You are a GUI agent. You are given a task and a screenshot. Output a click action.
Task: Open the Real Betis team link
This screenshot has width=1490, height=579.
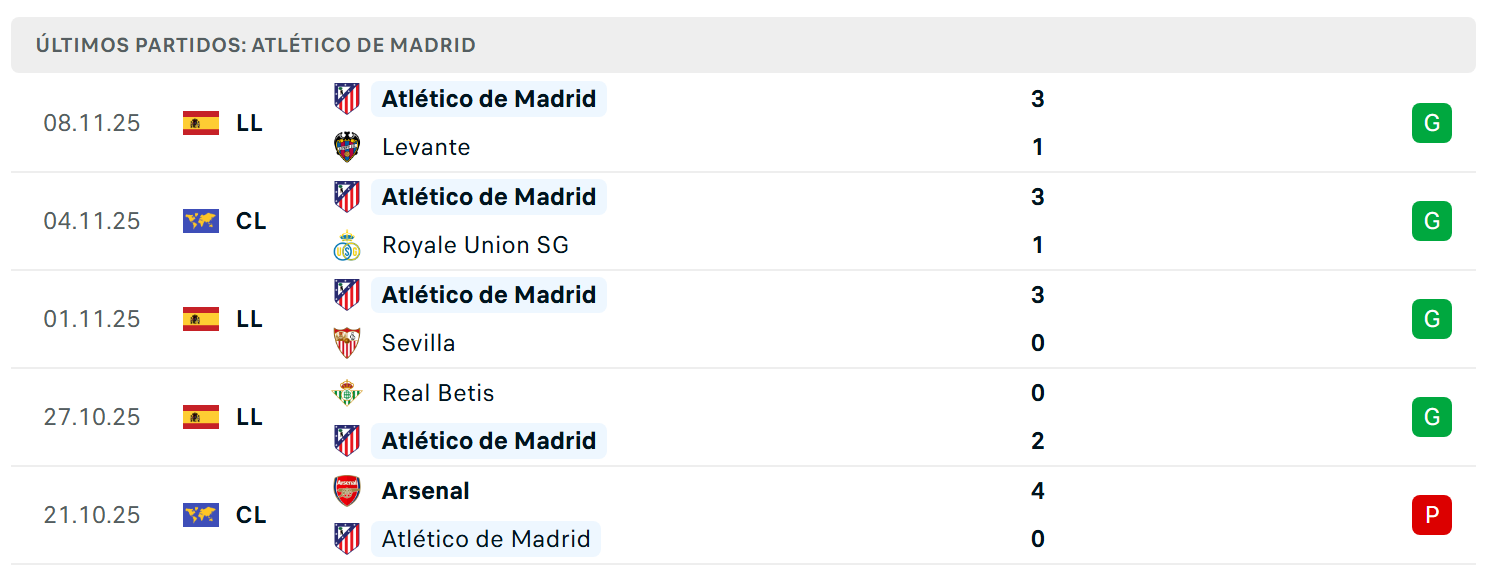coord(438,393)
